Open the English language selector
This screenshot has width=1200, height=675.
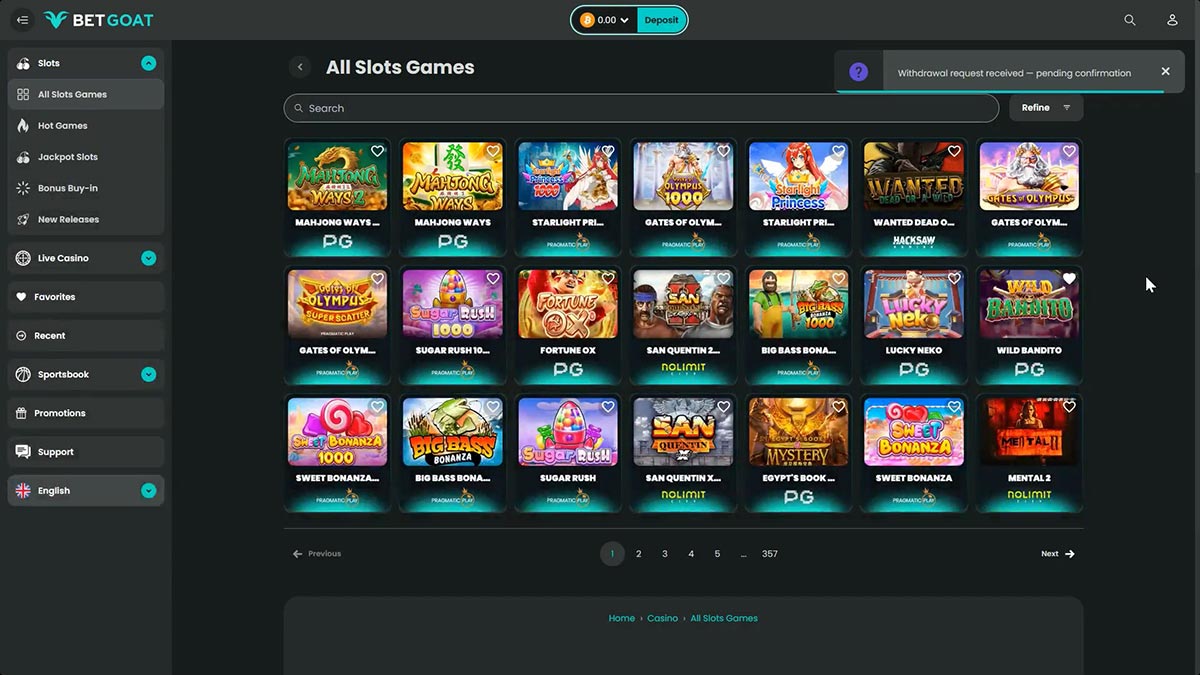[x=86, y=491]
